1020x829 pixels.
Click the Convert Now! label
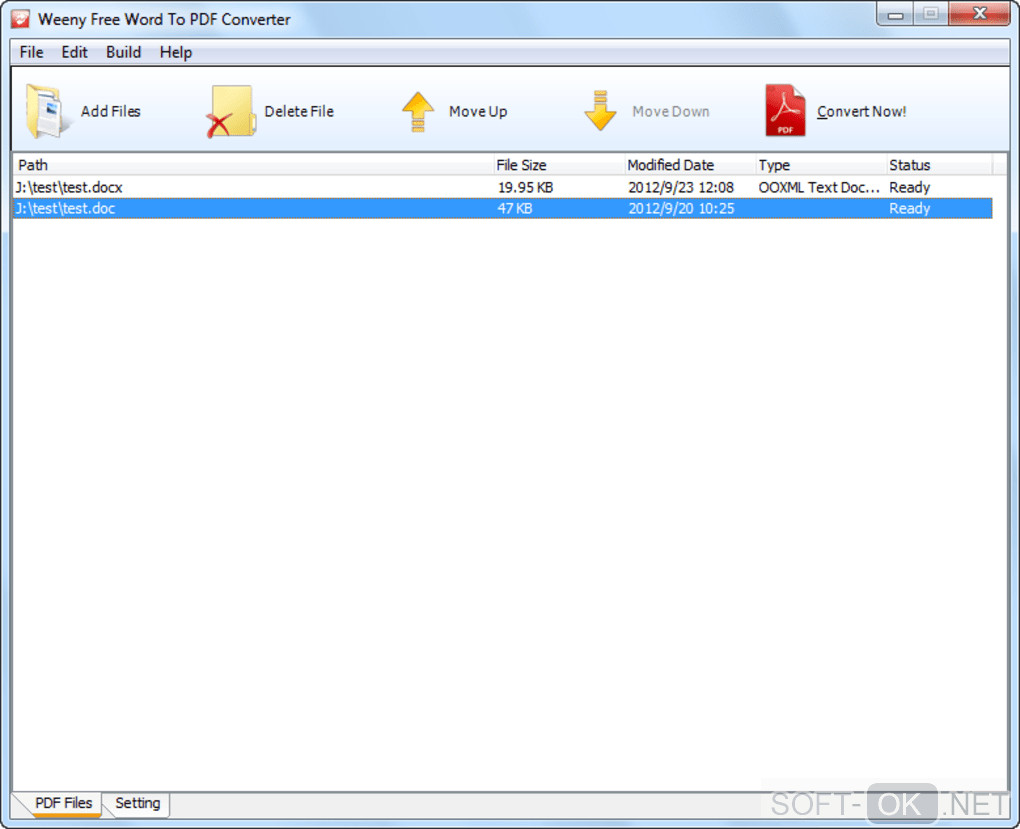click(861, 111)
